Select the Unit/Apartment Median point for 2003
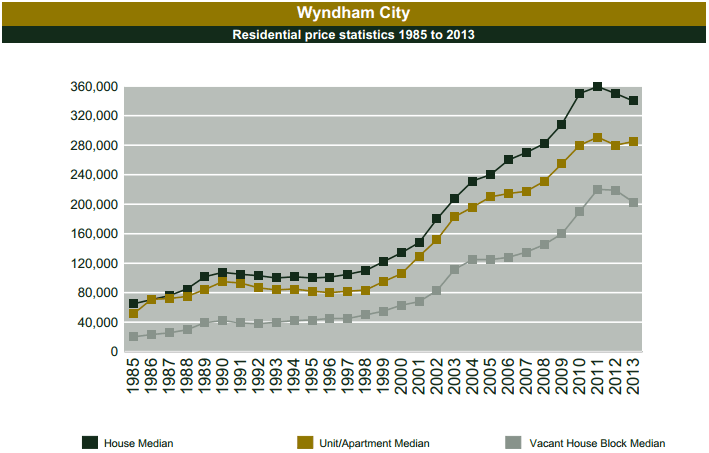The width and height of the screenshot is (709, 453). pyautogui.click(x=454, y=217)
